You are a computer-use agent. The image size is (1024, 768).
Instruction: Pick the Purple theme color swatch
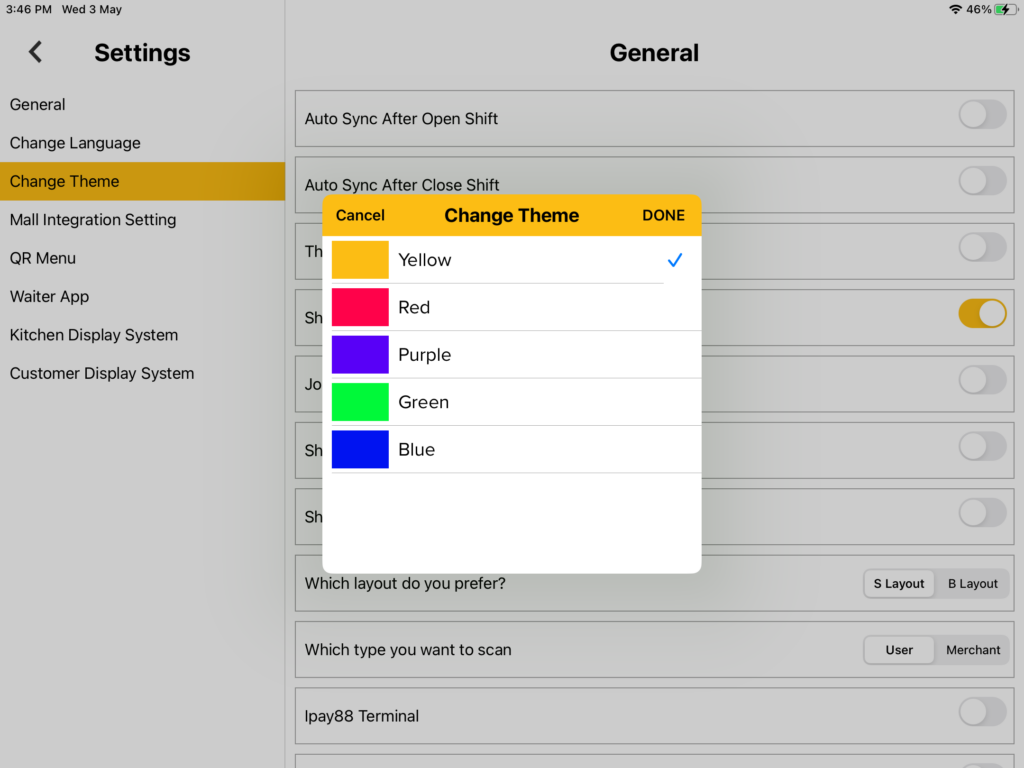(x=360, y=354)
